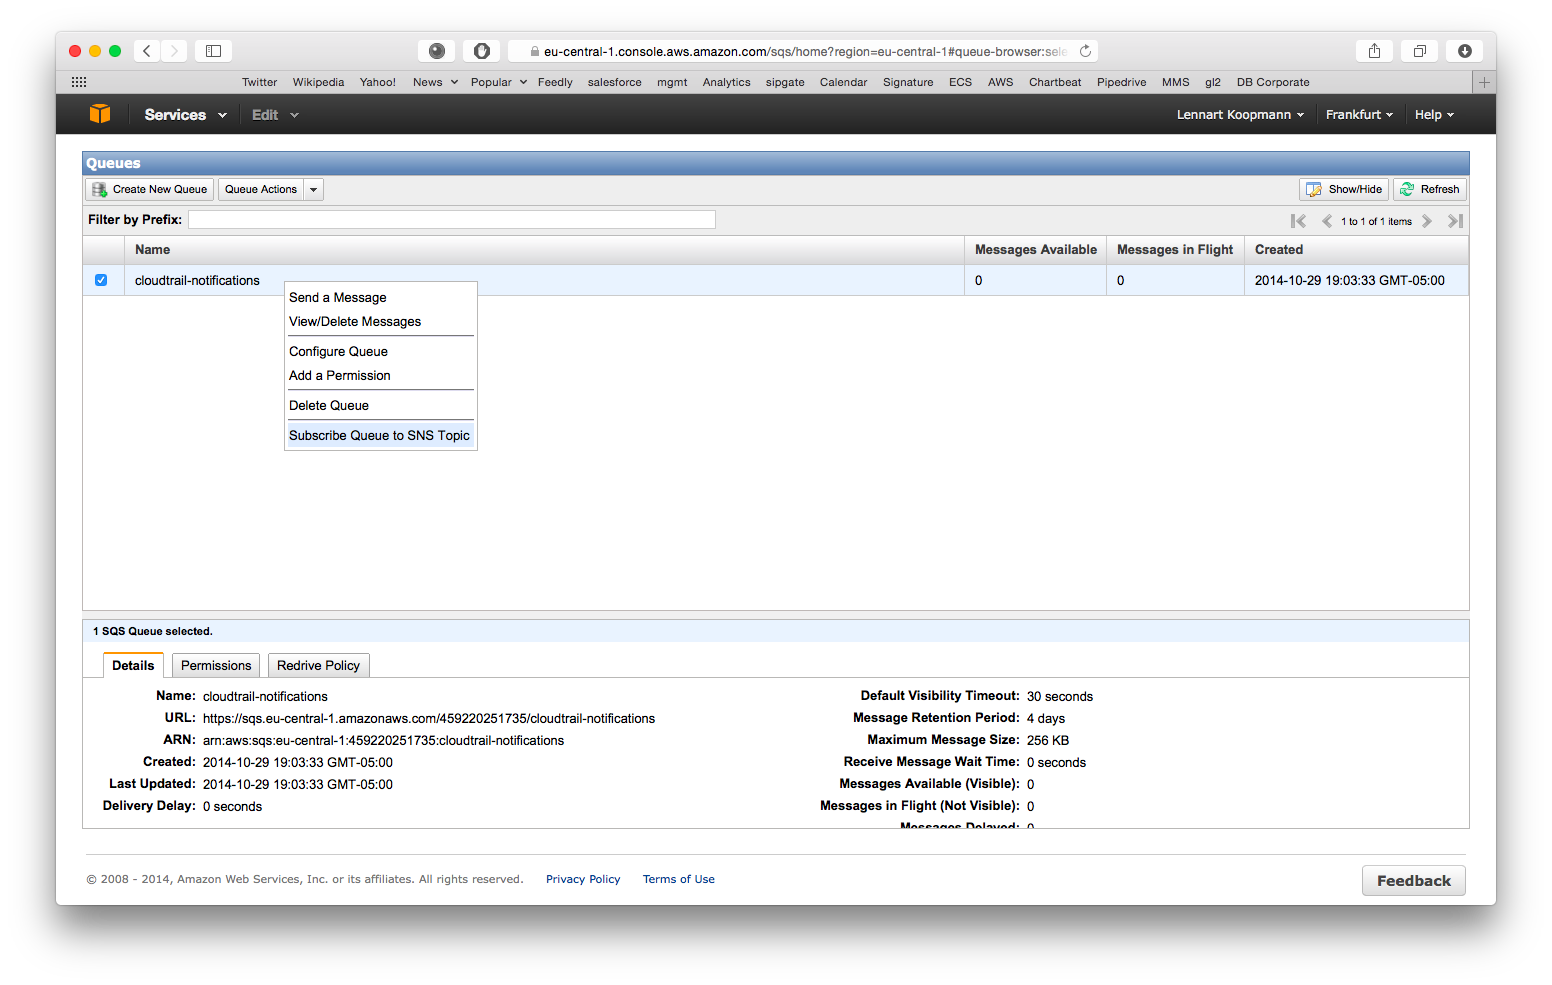Sort by the Created column header

[1356, 250]
